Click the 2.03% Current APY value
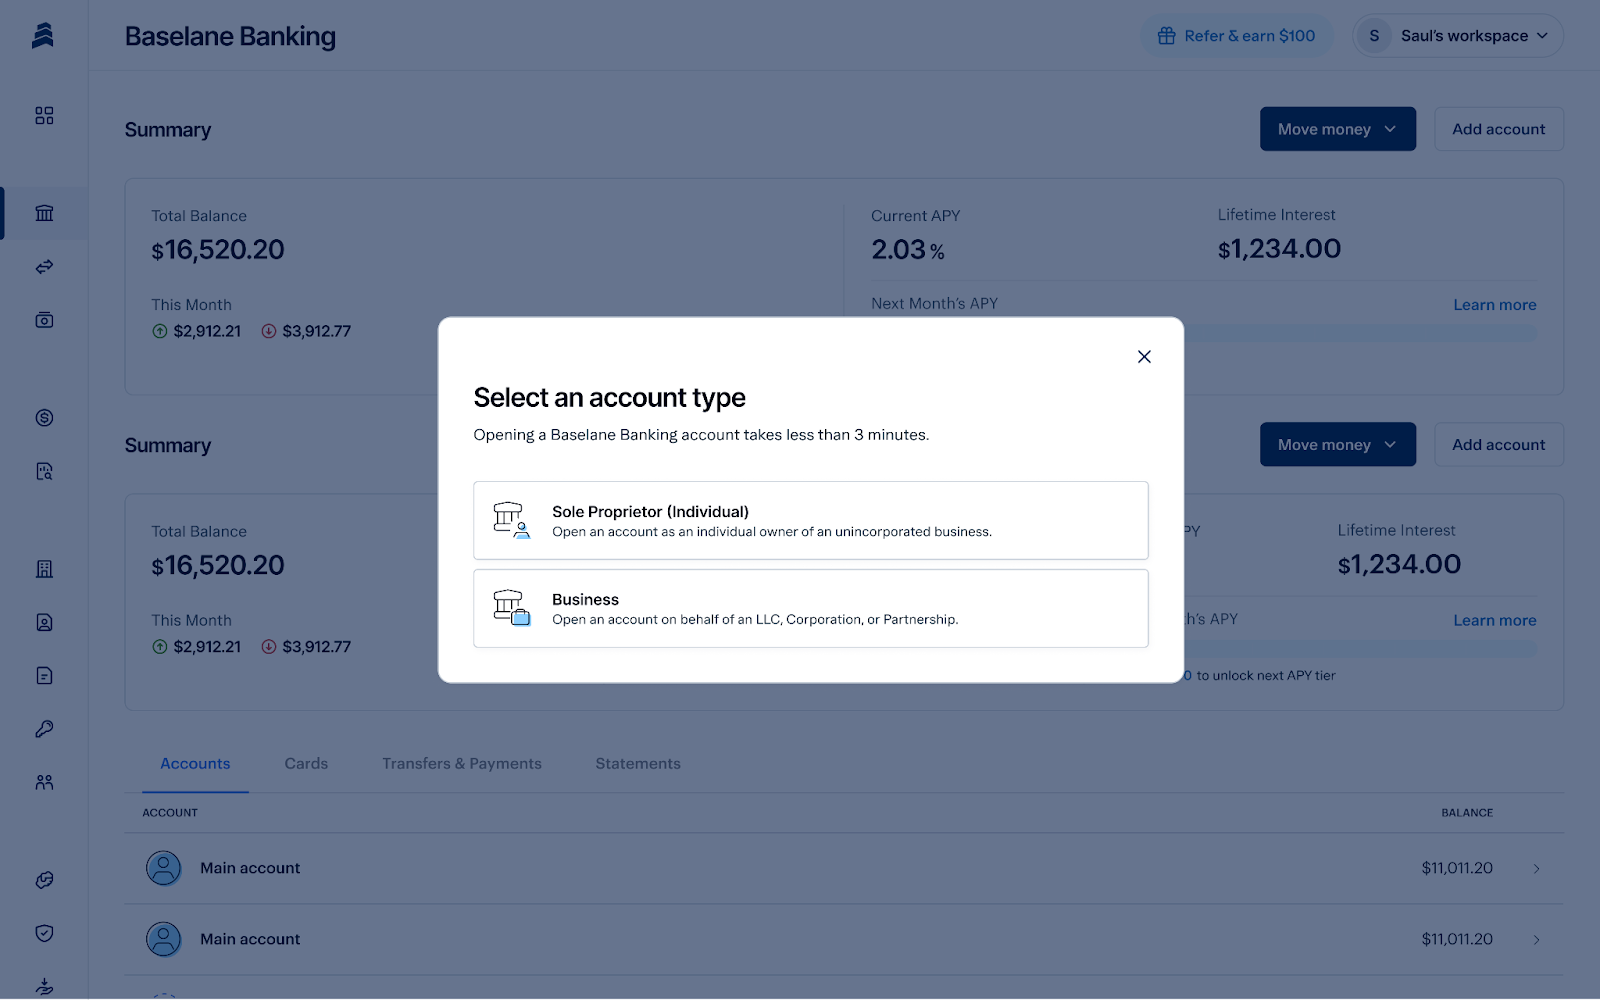This screenshot has width=1600, height=1000. click(x=908, y=250)
